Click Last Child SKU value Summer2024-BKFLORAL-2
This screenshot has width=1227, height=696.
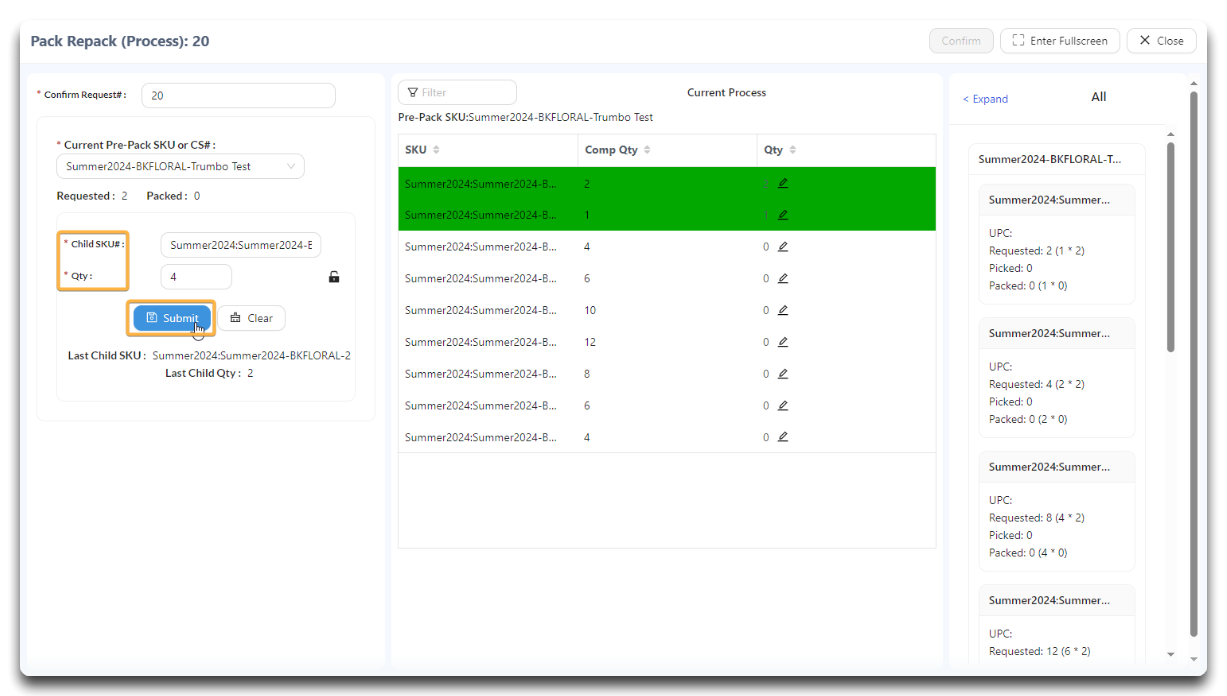251,355
